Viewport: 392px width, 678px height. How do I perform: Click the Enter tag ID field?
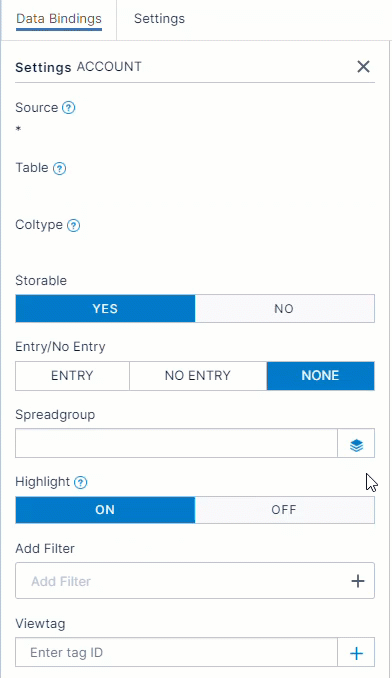click(176, 652)
